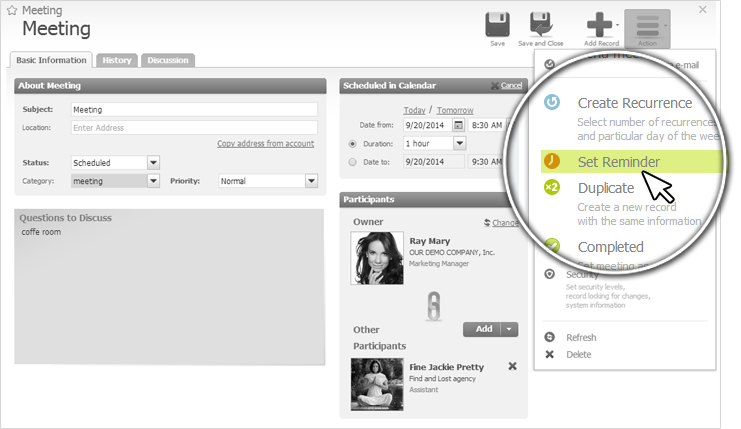The image size is (741, 429).
Task: Click the Save and Close icon
Action: (541, 25)
